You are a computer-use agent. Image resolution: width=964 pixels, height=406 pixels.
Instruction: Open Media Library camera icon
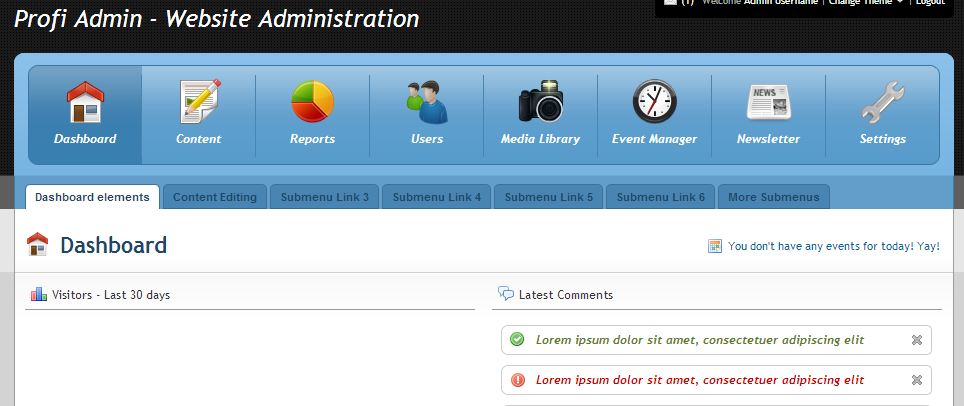click(x=540, y=102)
